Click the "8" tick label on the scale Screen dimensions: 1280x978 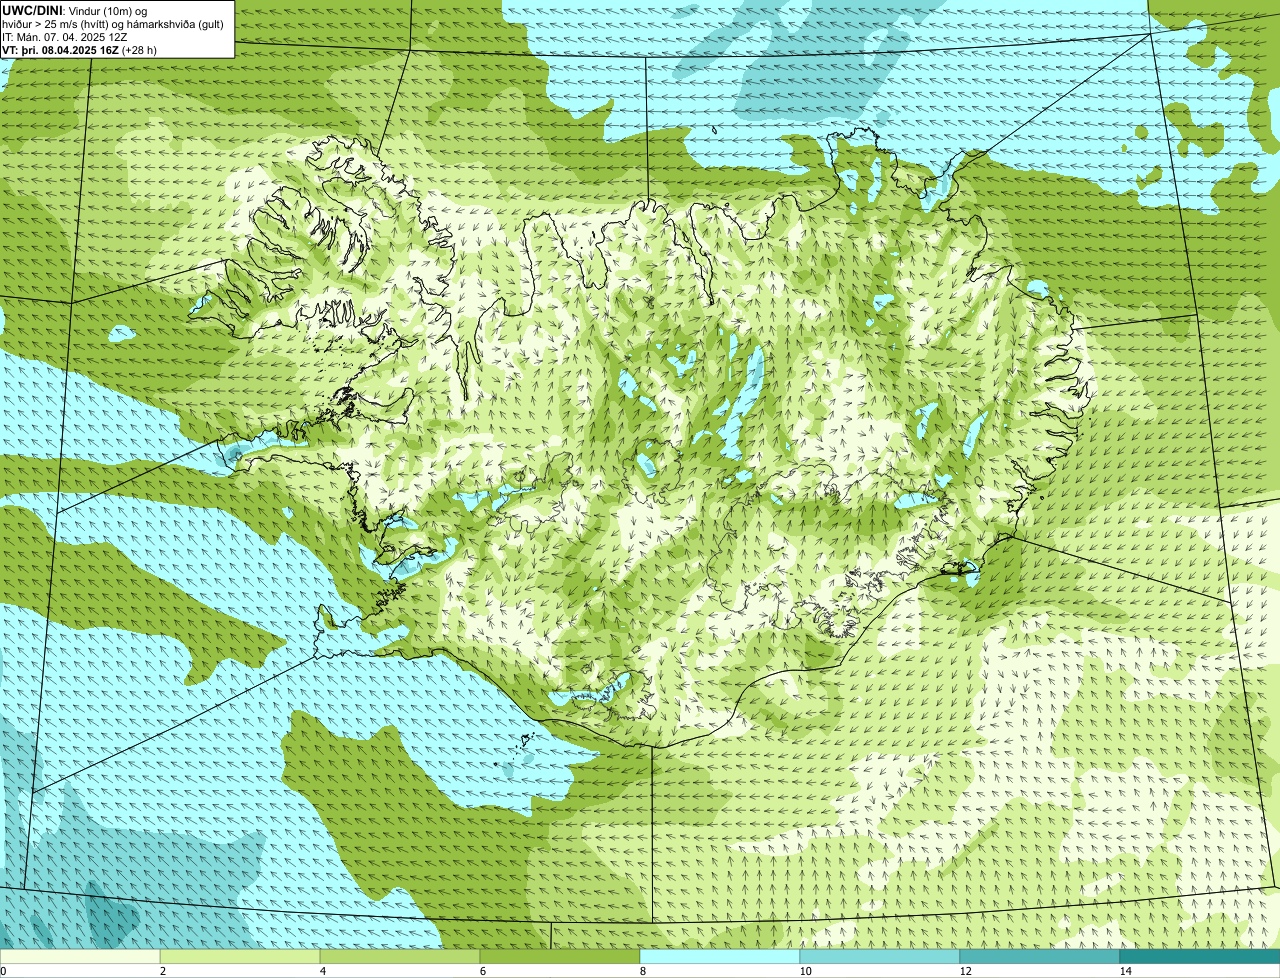pos(642,971)
